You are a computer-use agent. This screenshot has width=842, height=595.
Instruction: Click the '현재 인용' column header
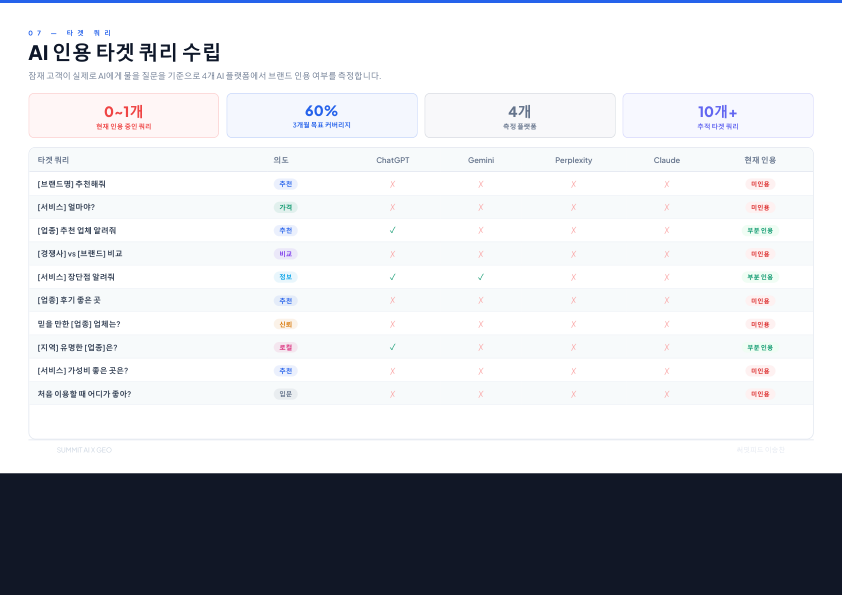pyautogui.click(x=760, y=160)
